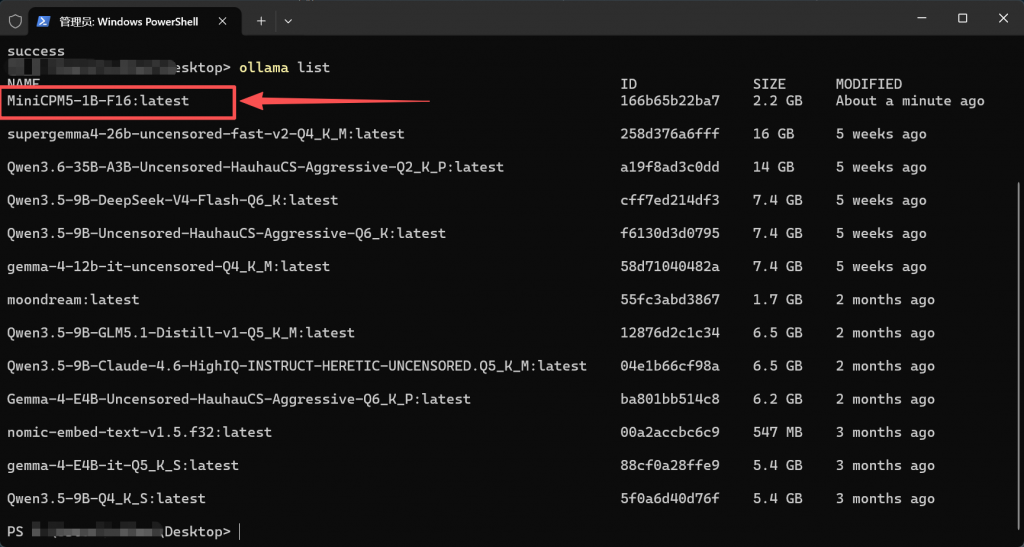The width and height of the screenshot is (1024, 547).
Task: Minimize the terminal window
Action: click(x=921, y=19)
